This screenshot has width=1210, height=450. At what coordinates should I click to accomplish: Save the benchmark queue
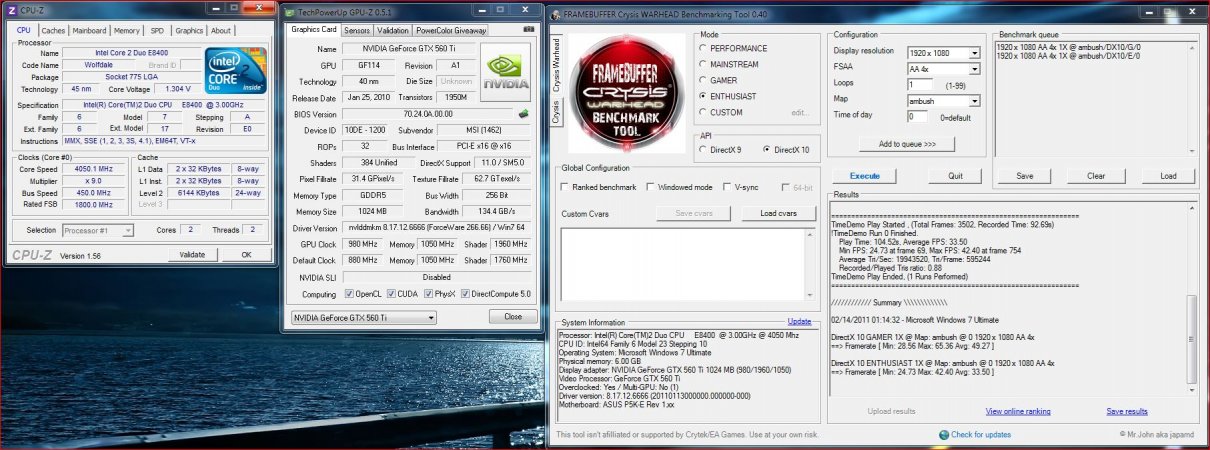(1025, 176)
